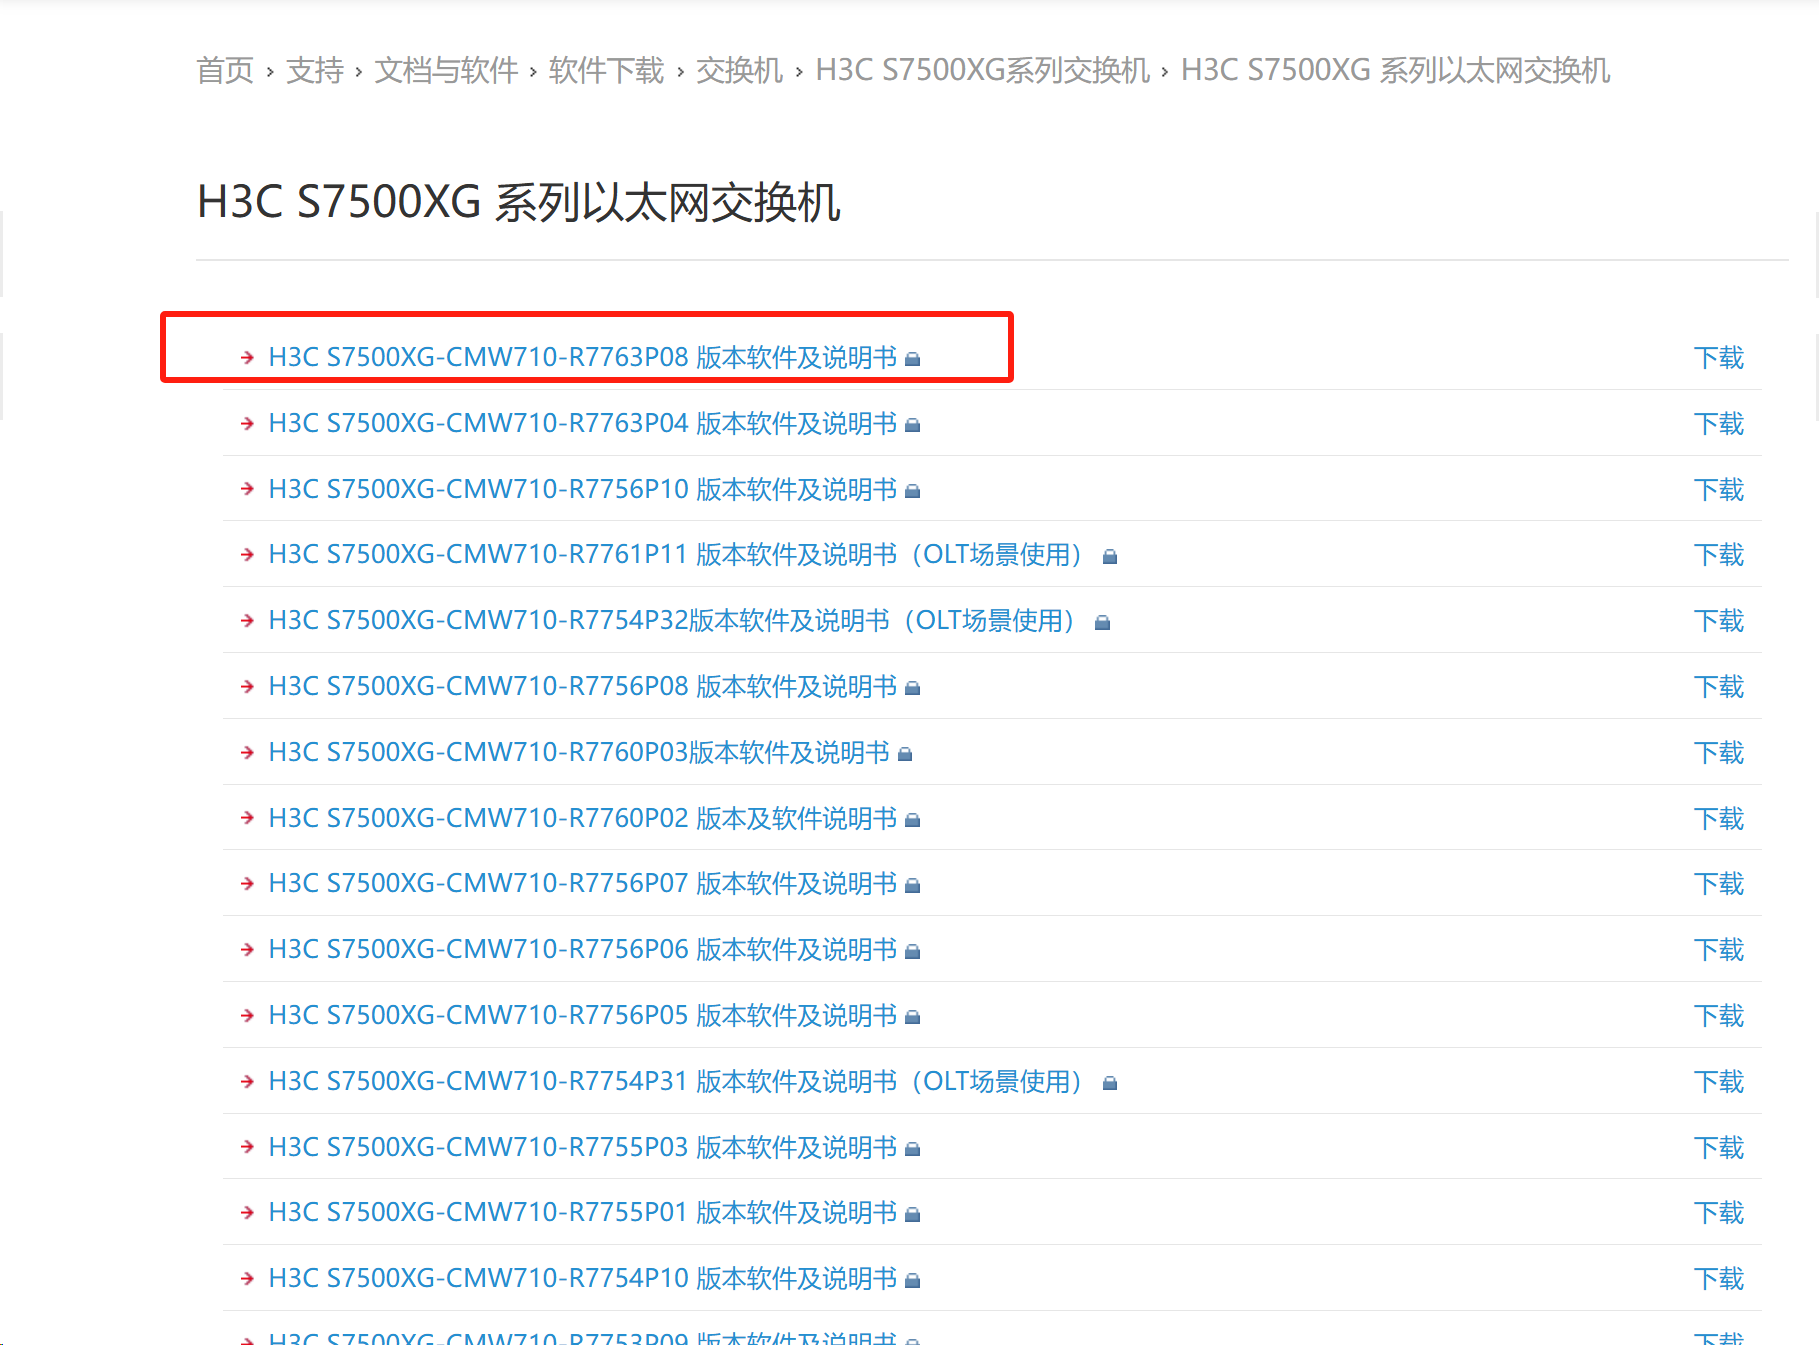
Task: Click 下载 for the R7755P01 row
Action: click(x=1719, y=1212)
